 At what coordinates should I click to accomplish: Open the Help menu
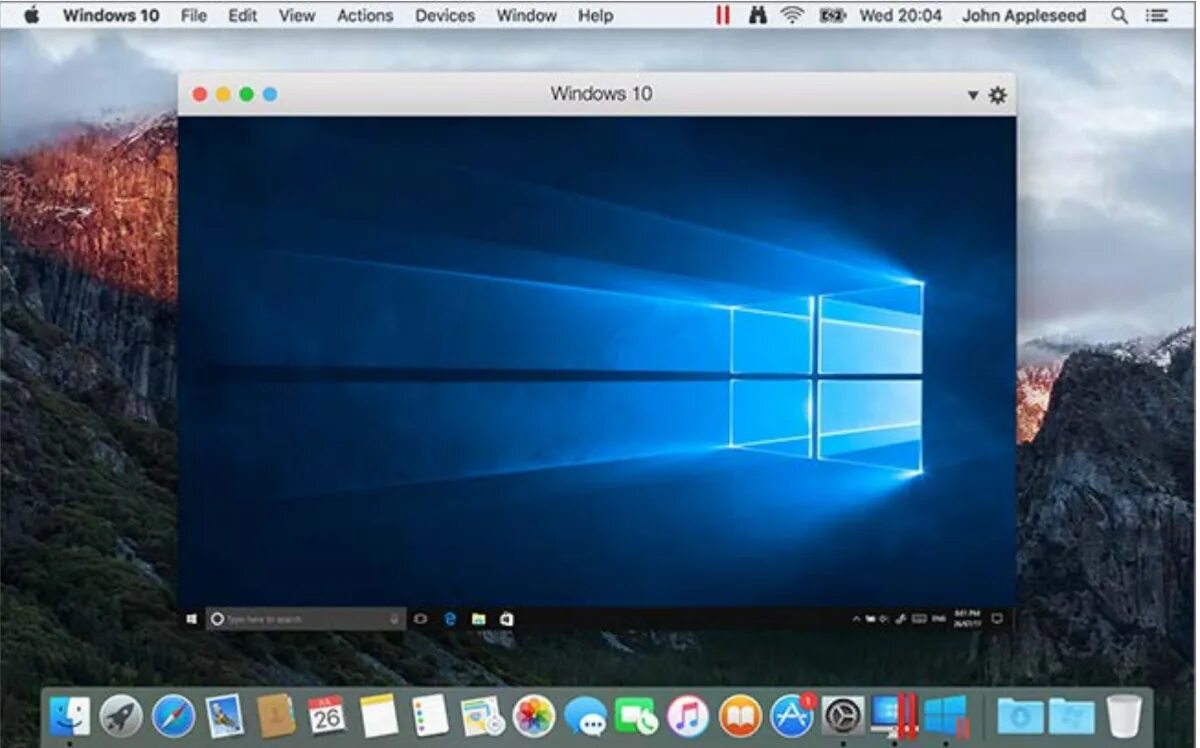pyautogui.click(x=595, y=15)
